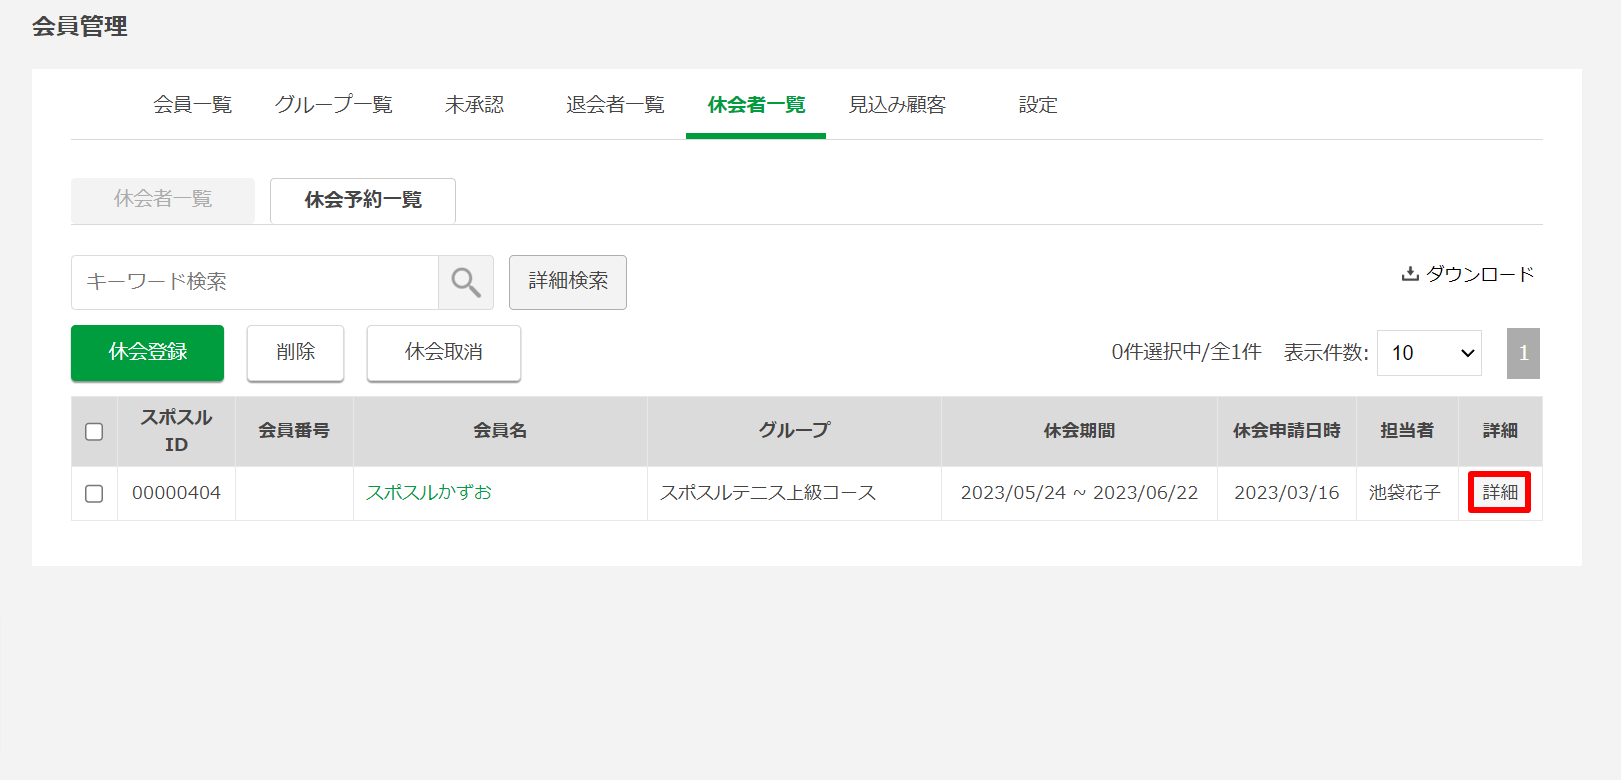Click the 会員名 column header
The image size is (1621, 780).
(x=500, y=431)
